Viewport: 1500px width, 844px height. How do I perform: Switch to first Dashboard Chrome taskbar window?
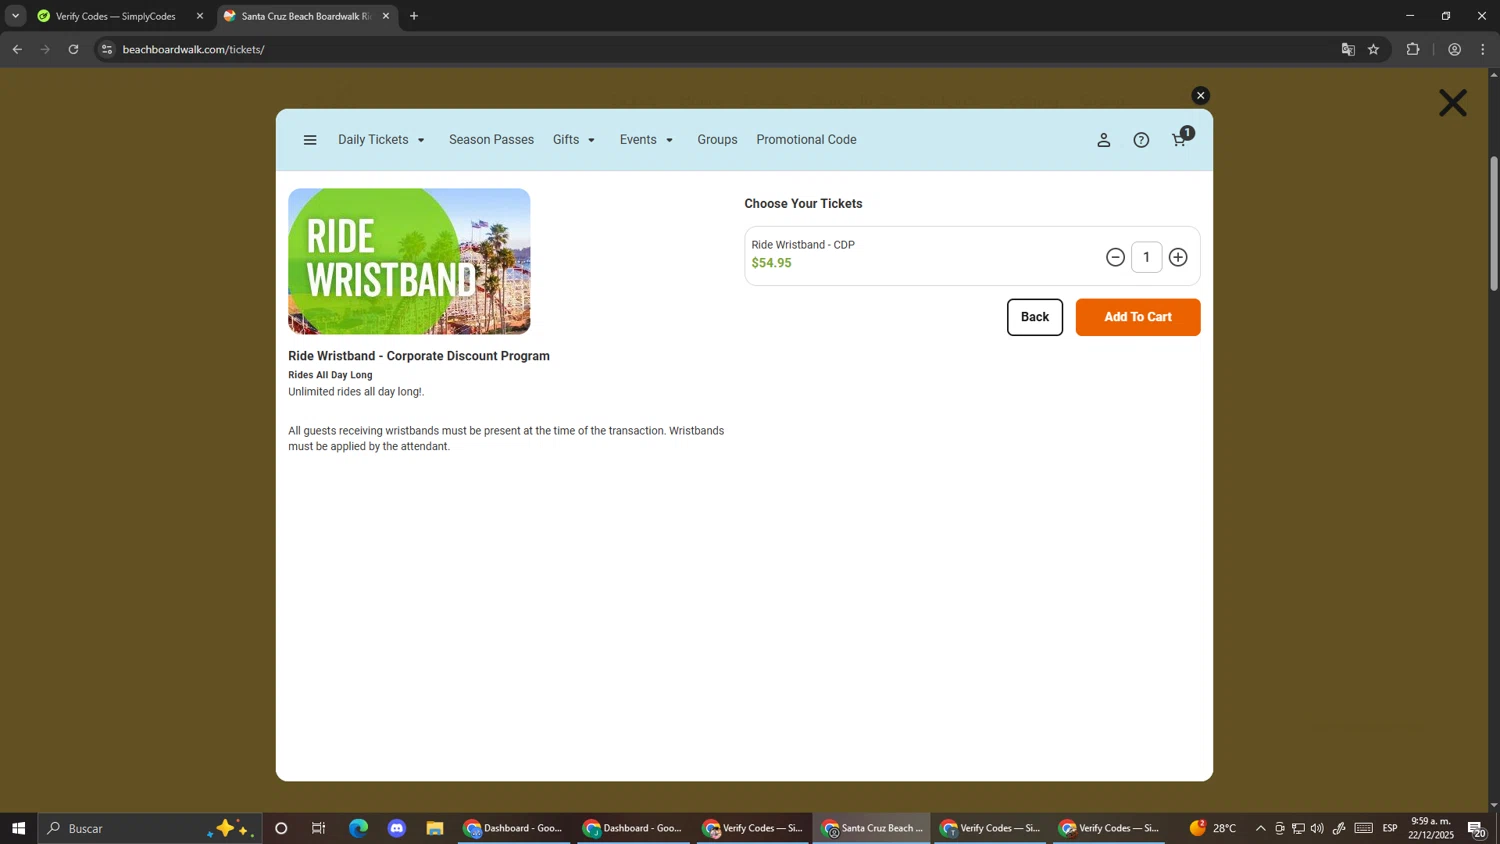coord(514,828)
